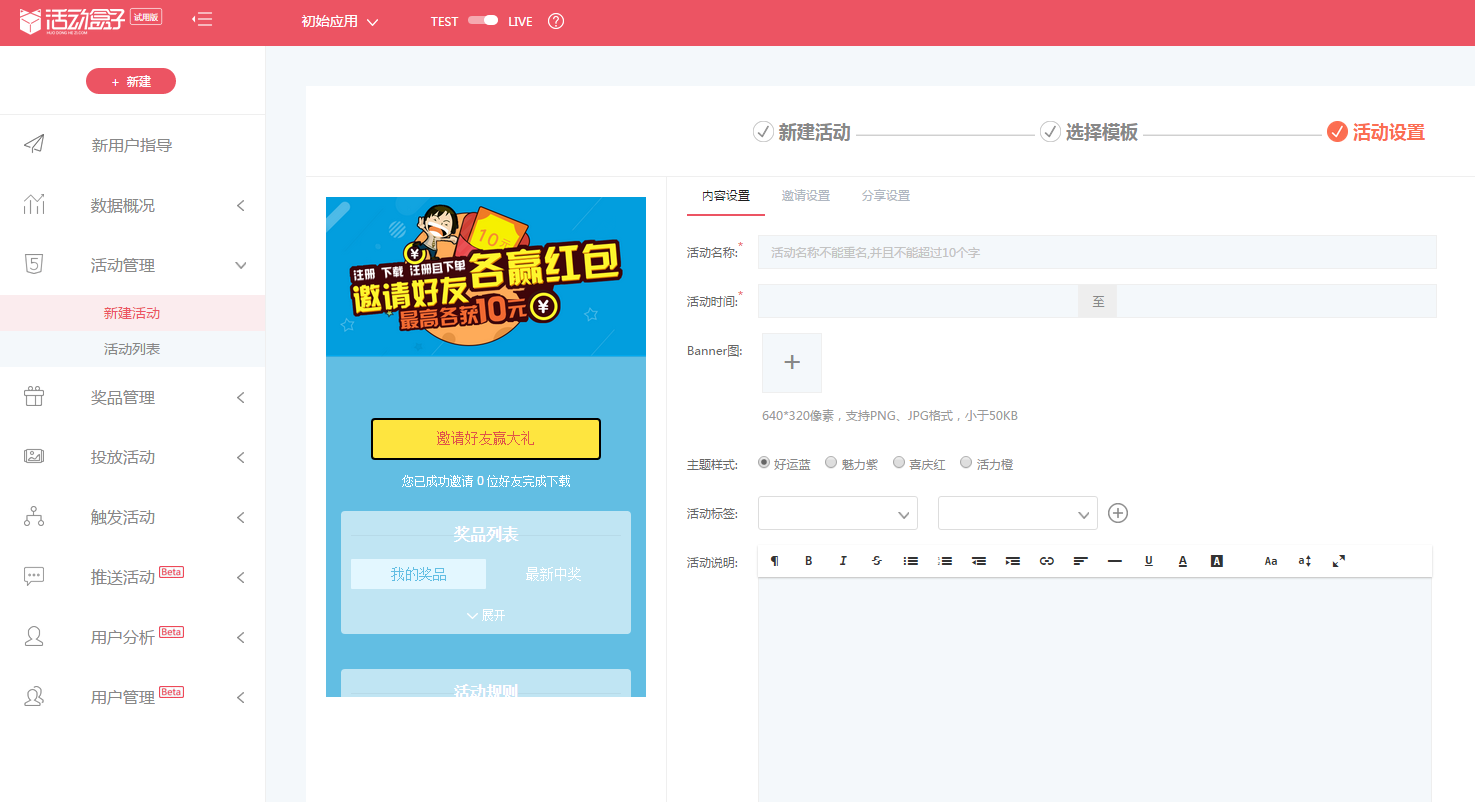This screenshot has height=802, width=1475.
Task: Open the underline formatting tool
Action: [1149, 560]
